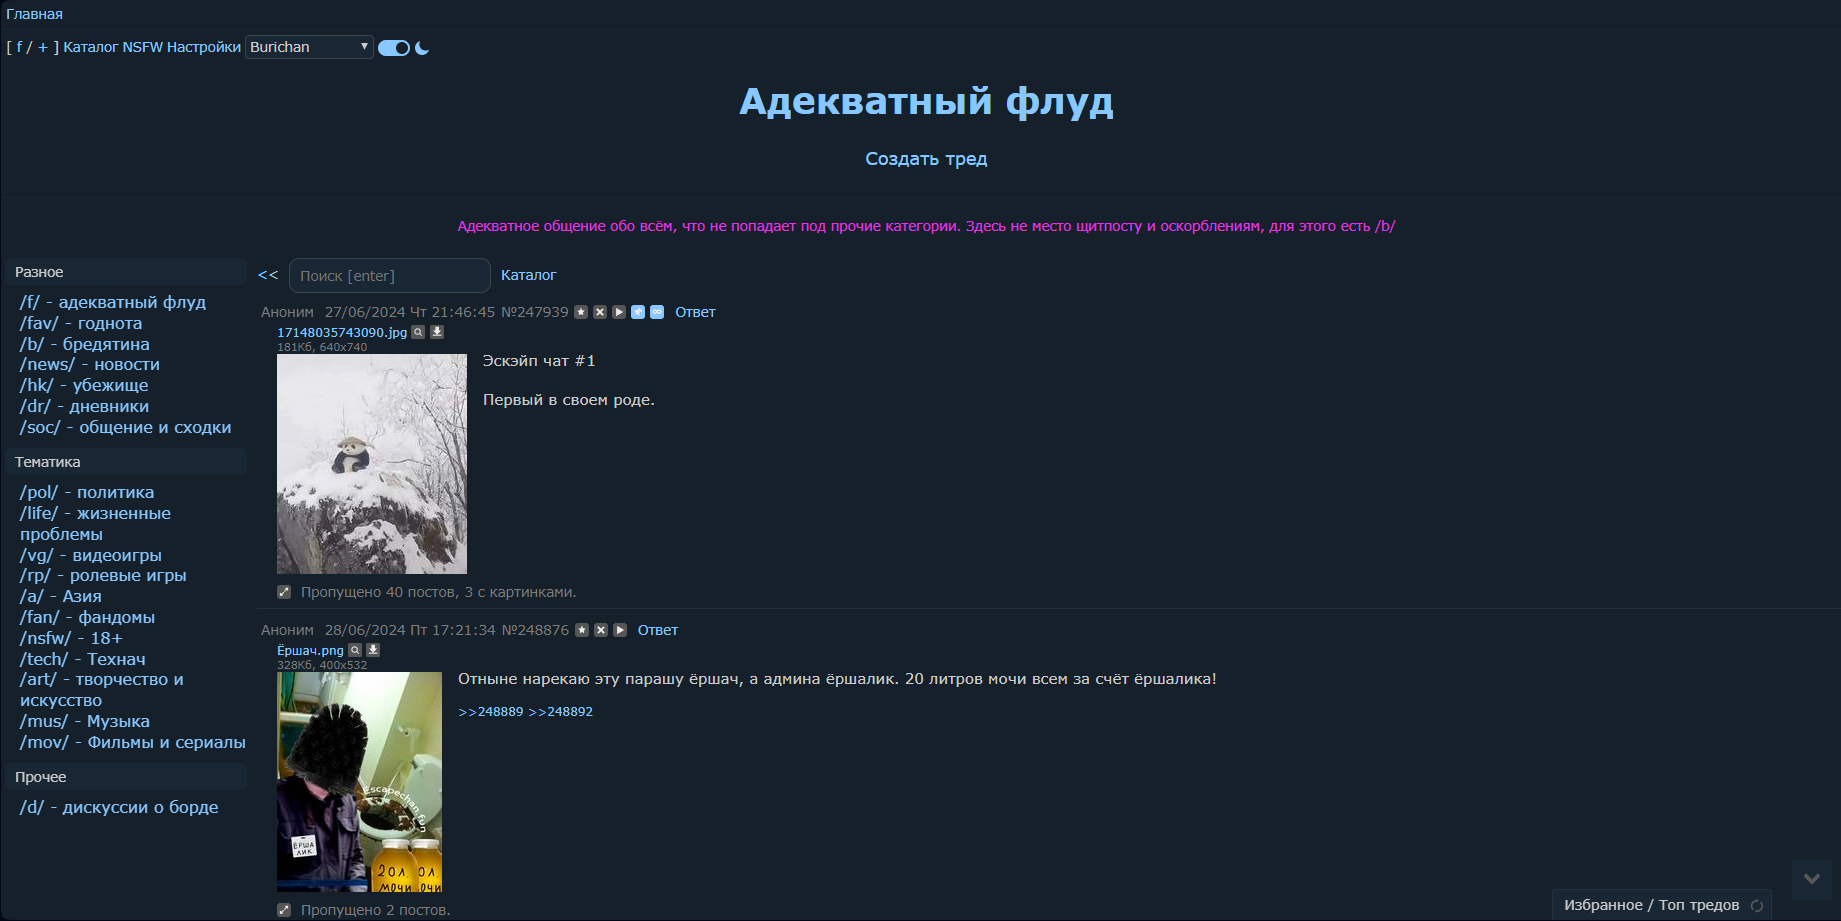Hide thread №247939 with the X icon

pos(600,312)
